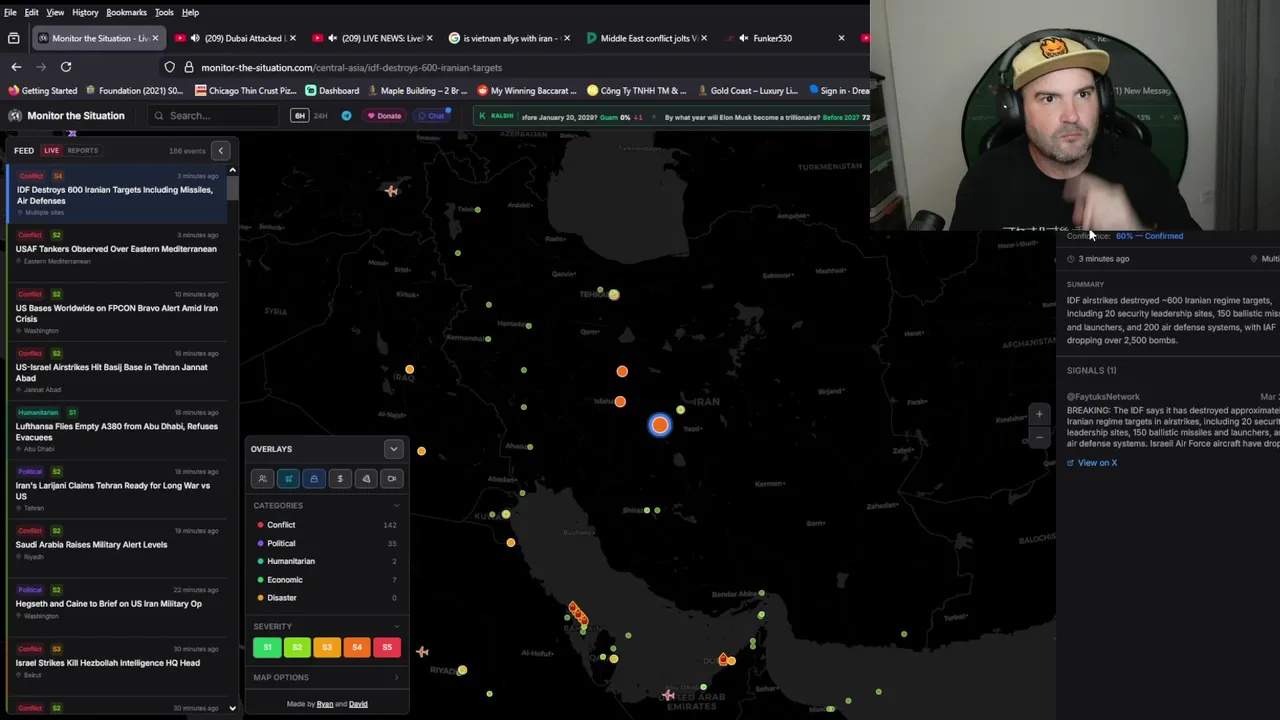Viewport: 1280px width, 720px height.
Task: Select the S2 severity swatch
Action: 297,648
